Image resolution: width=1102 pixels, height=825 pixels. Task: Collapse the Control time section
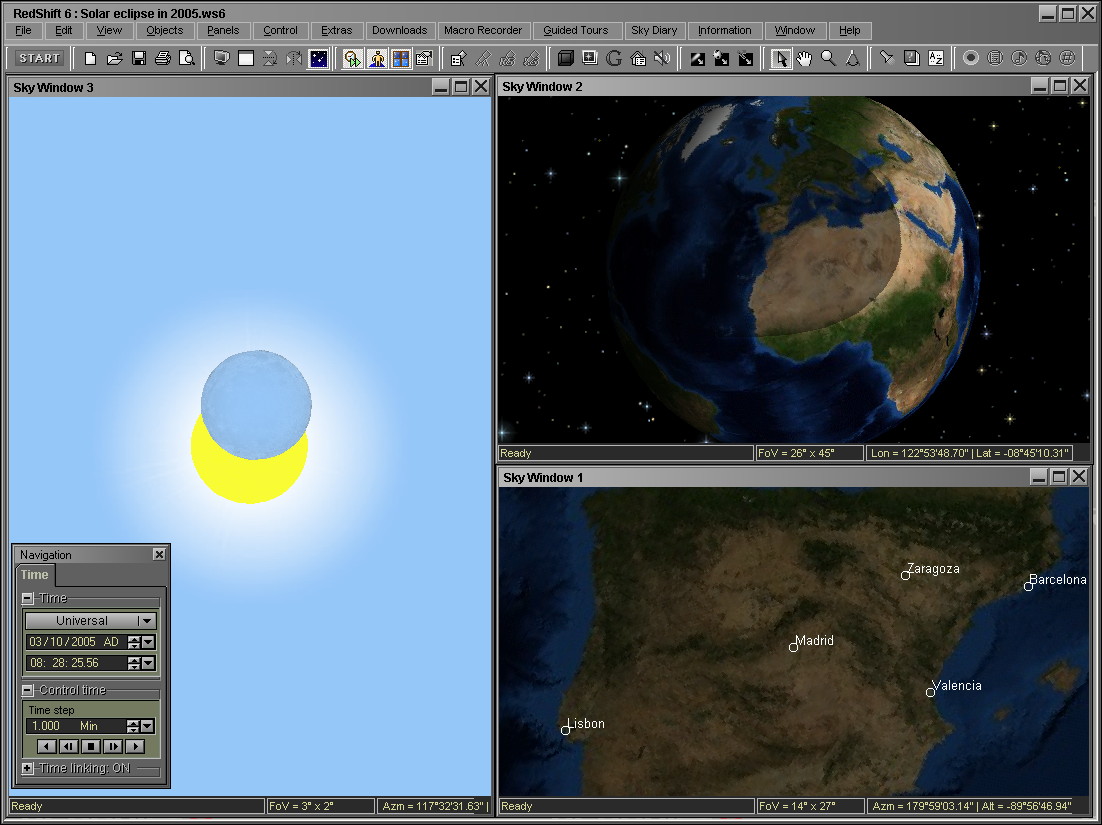(28, 690)
